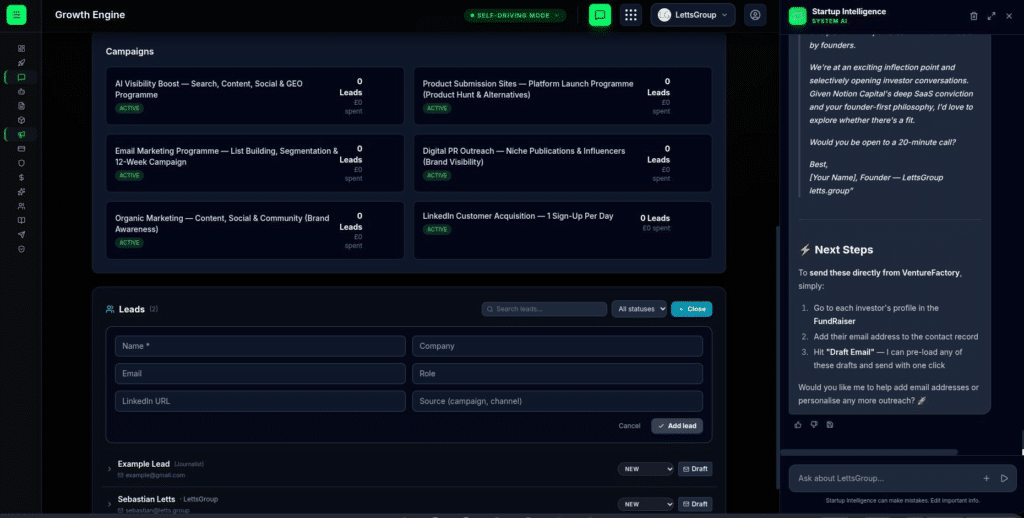Viewport: 1024px width, 518px height.
Task: Click the horizontal scrollbar in chat panel
Action: click(869, 452)
